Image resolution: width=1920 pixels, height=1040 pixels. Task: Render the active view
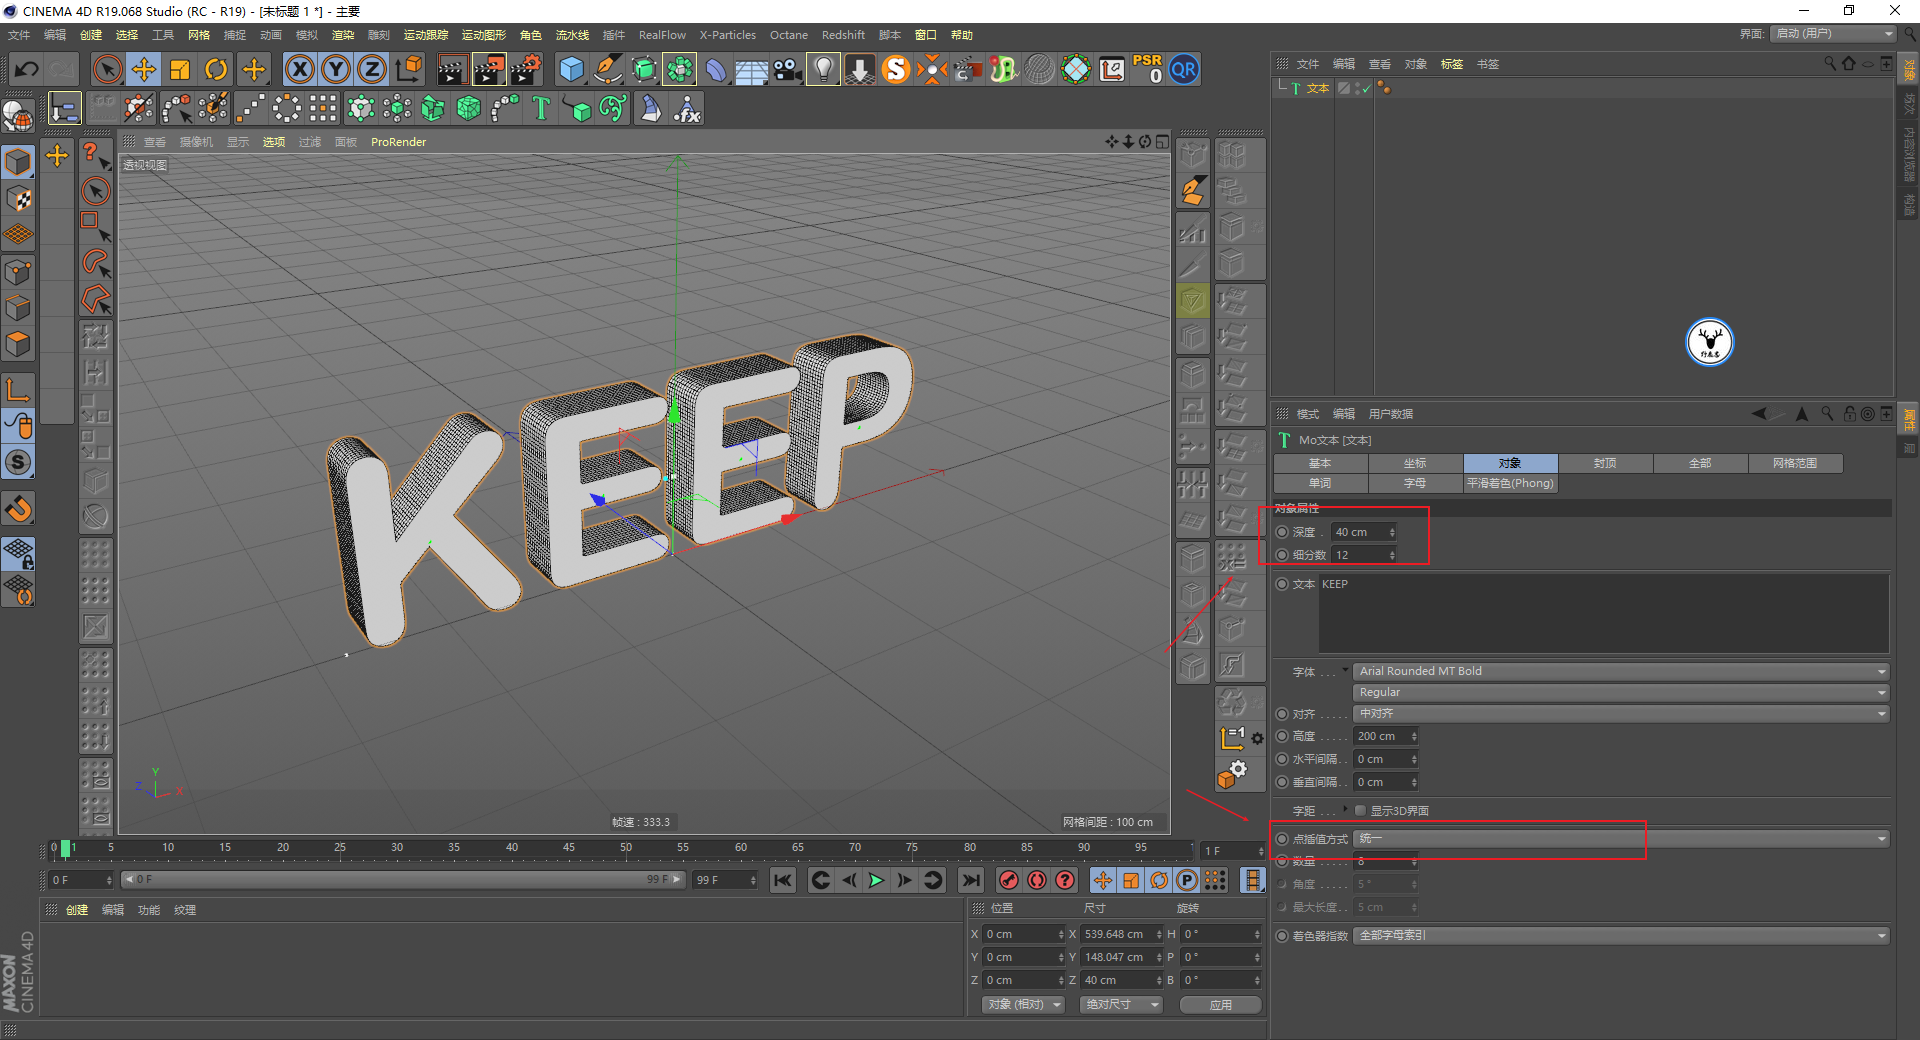[452, 70]
